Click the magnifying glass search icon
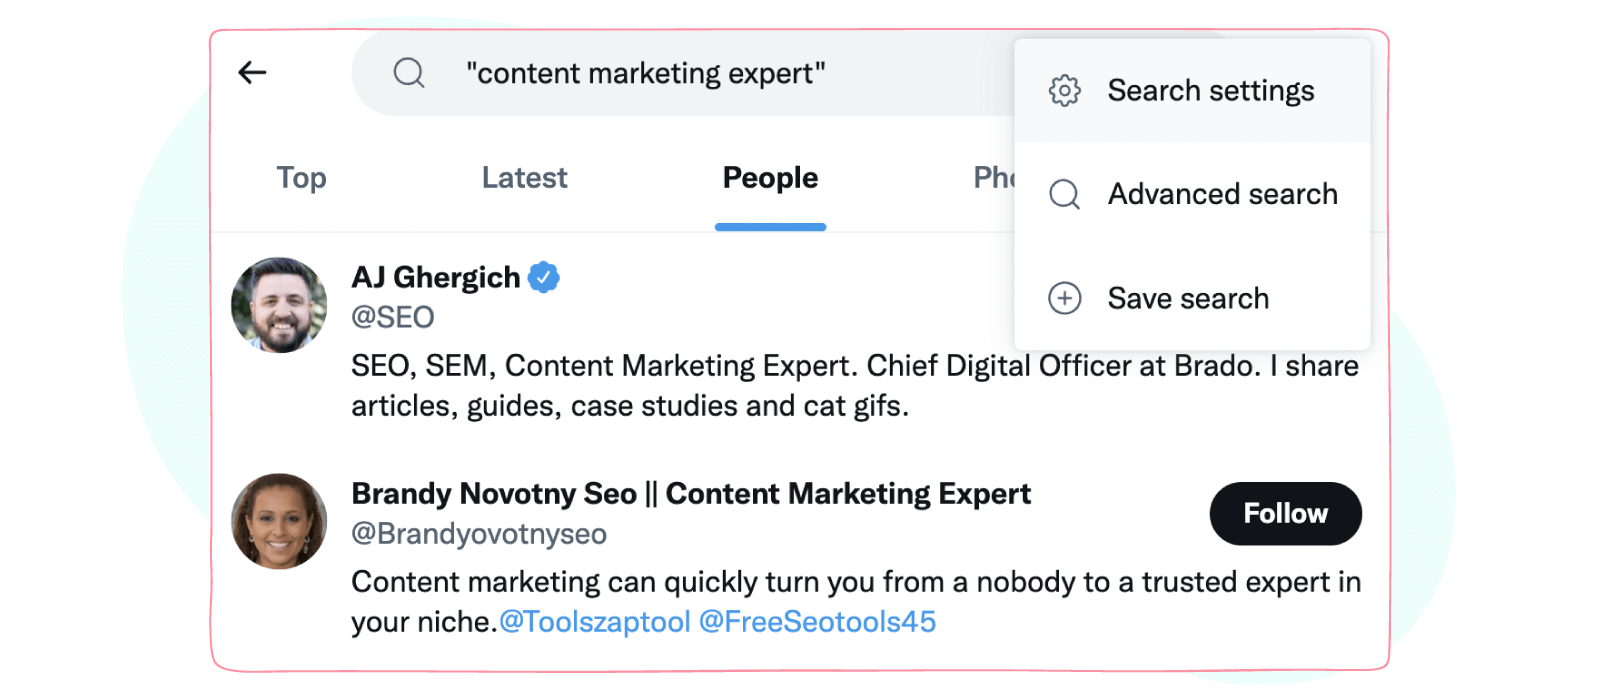The image size is (1600, 700). (x=410, y=72)
